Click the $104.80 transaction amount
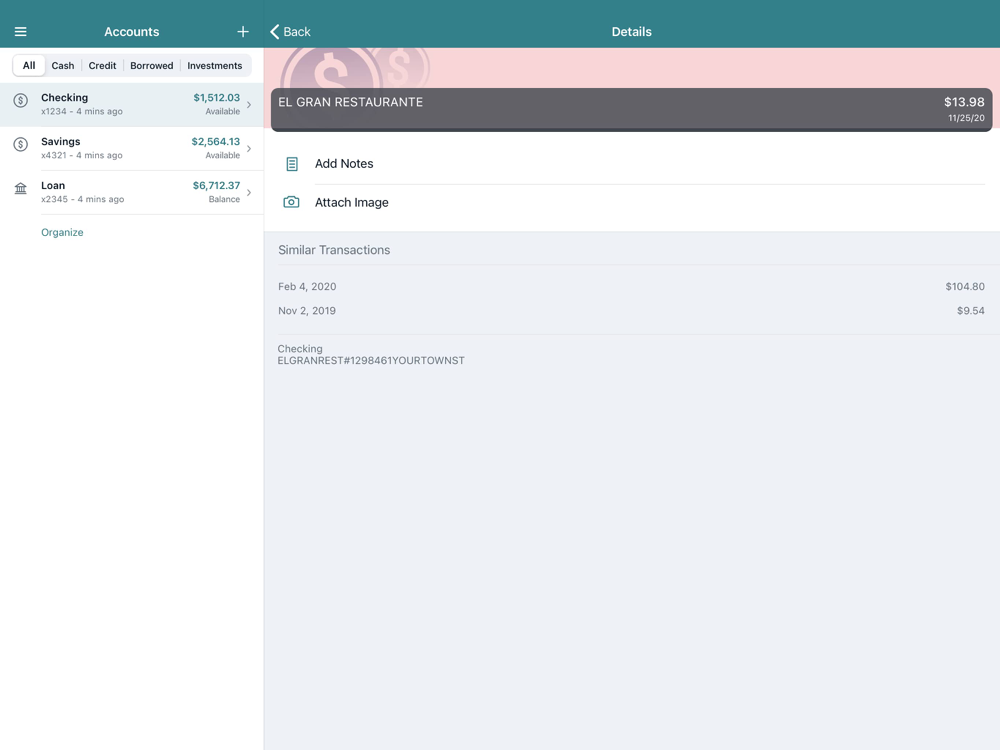1000x750 pixels. click(x=965, y=286)
